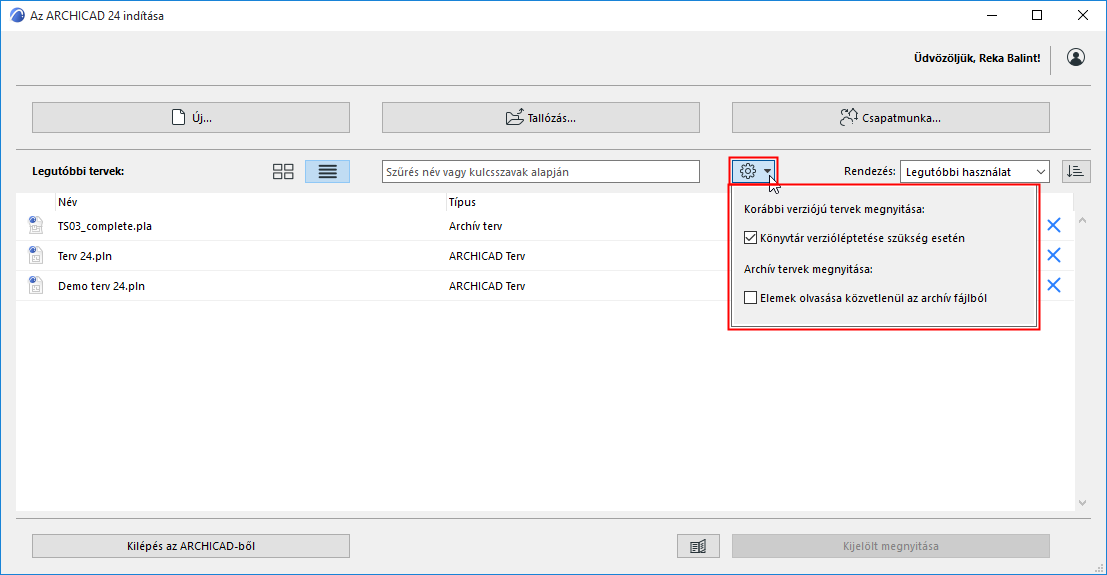This screenshot has height=575, width=1107.
Task: Open the gear settings dropdown
Action: pyautogui.click(x=754, y=171)
